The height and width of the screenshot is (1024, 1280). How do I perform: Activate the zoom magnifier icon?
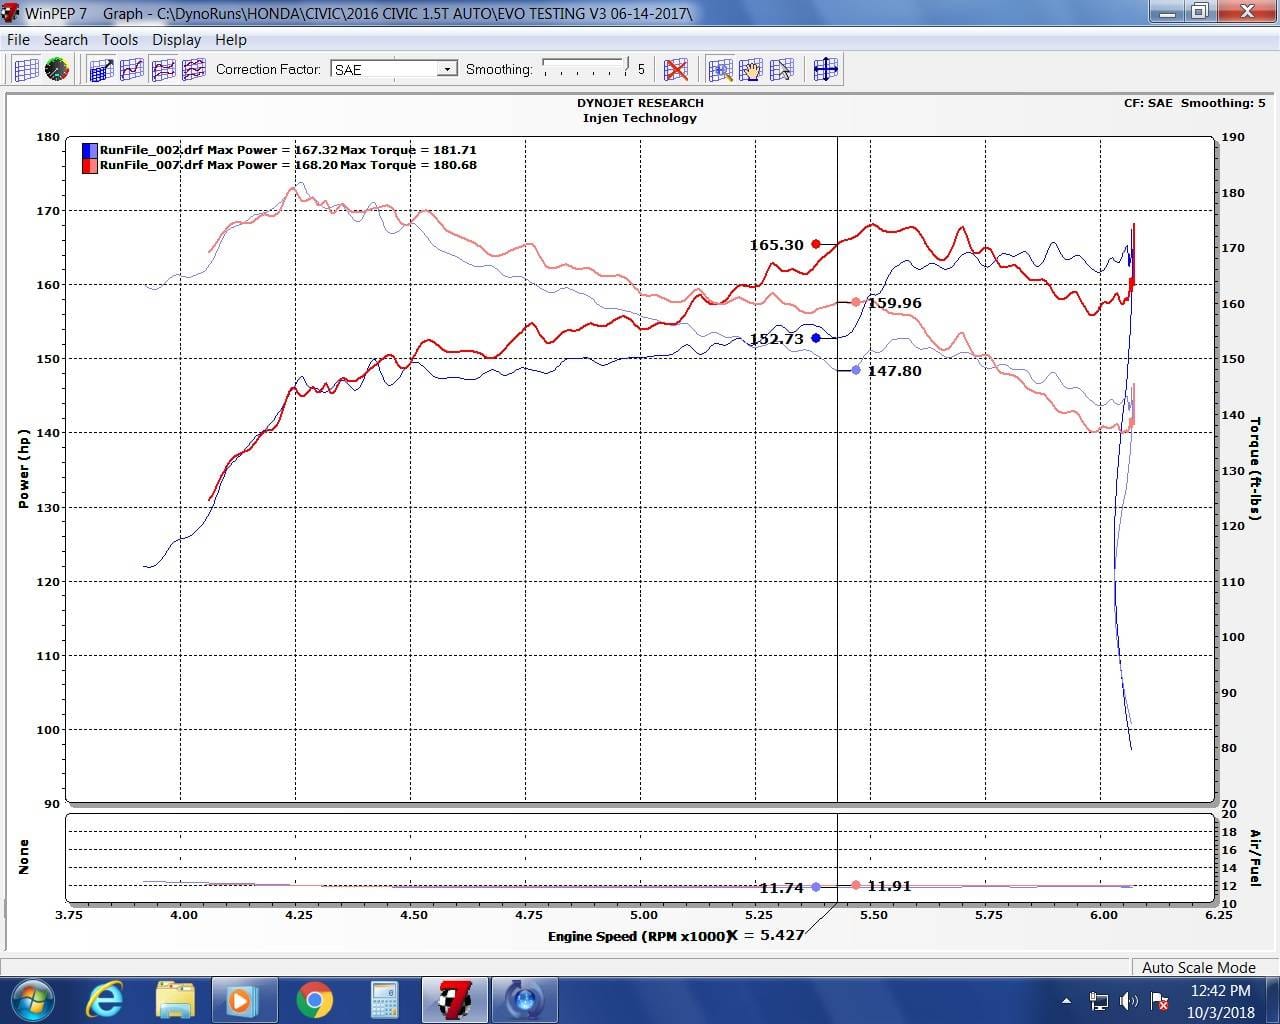pos(719,69)
